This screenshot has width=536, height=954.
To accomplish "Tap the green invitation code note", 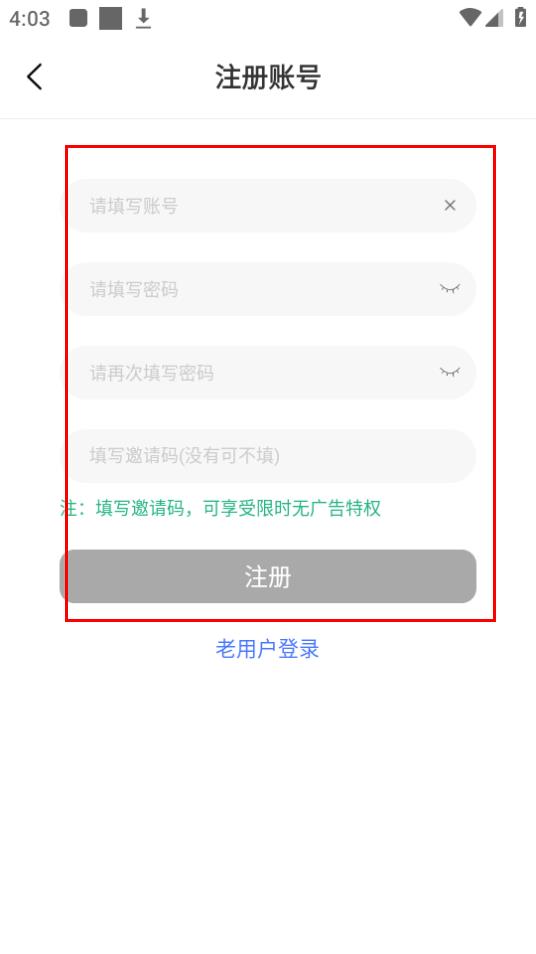I will tap(220, 508).
